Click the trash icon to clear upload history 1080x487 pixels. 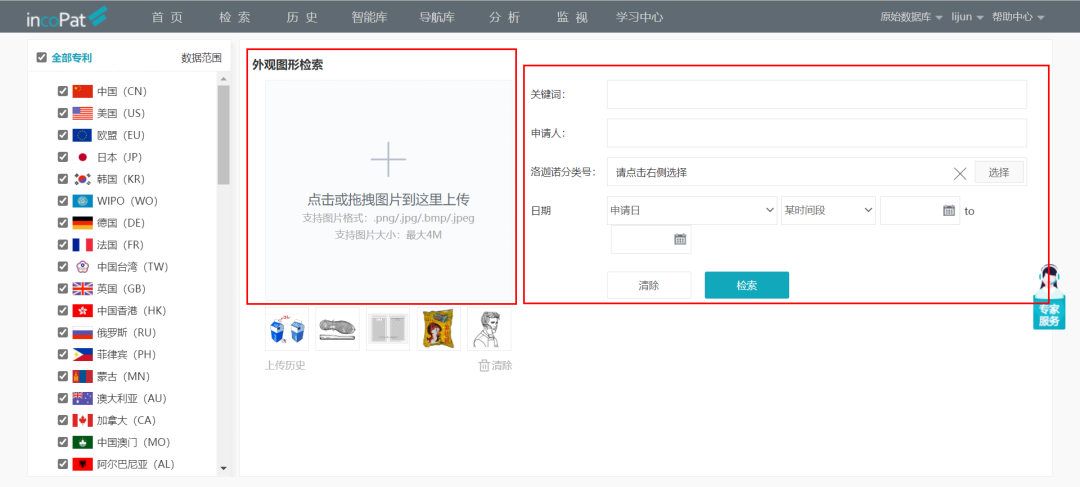[x=484, y=366]
